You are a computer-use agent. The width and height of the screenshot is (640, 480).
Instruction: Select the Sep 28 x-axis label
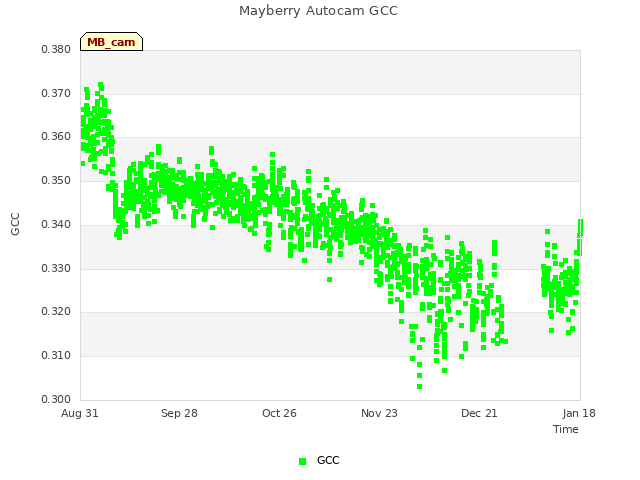tap(179, 413)
